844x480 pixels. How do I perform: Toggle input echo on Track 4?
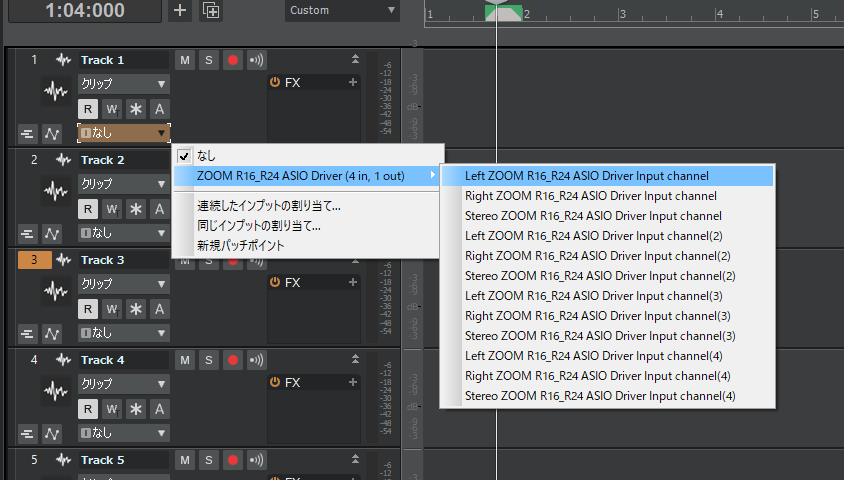257,360
